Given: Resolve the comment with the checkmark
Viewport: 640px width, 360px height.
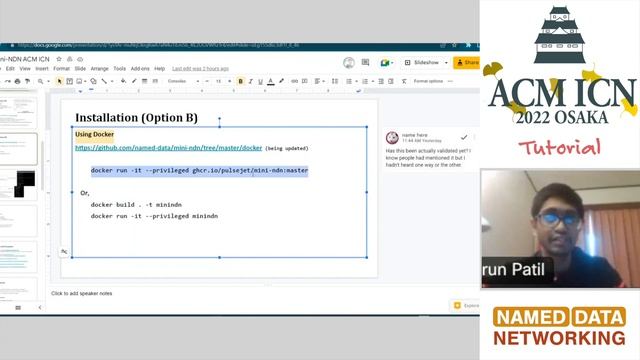Looking at the screenshot, I should tap(464, 137).
